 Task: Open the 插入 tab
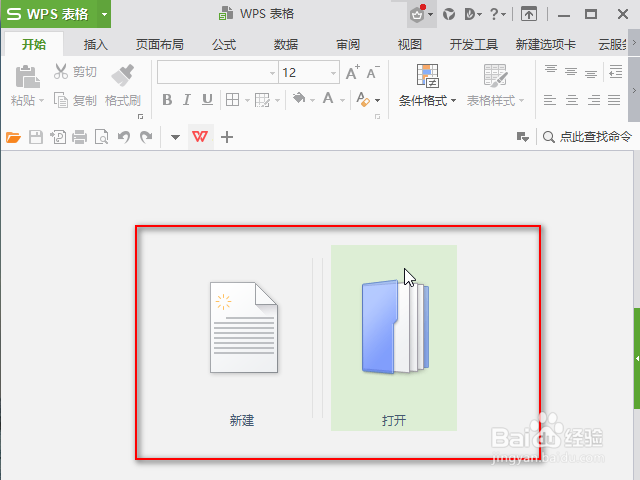pos(96,44)
